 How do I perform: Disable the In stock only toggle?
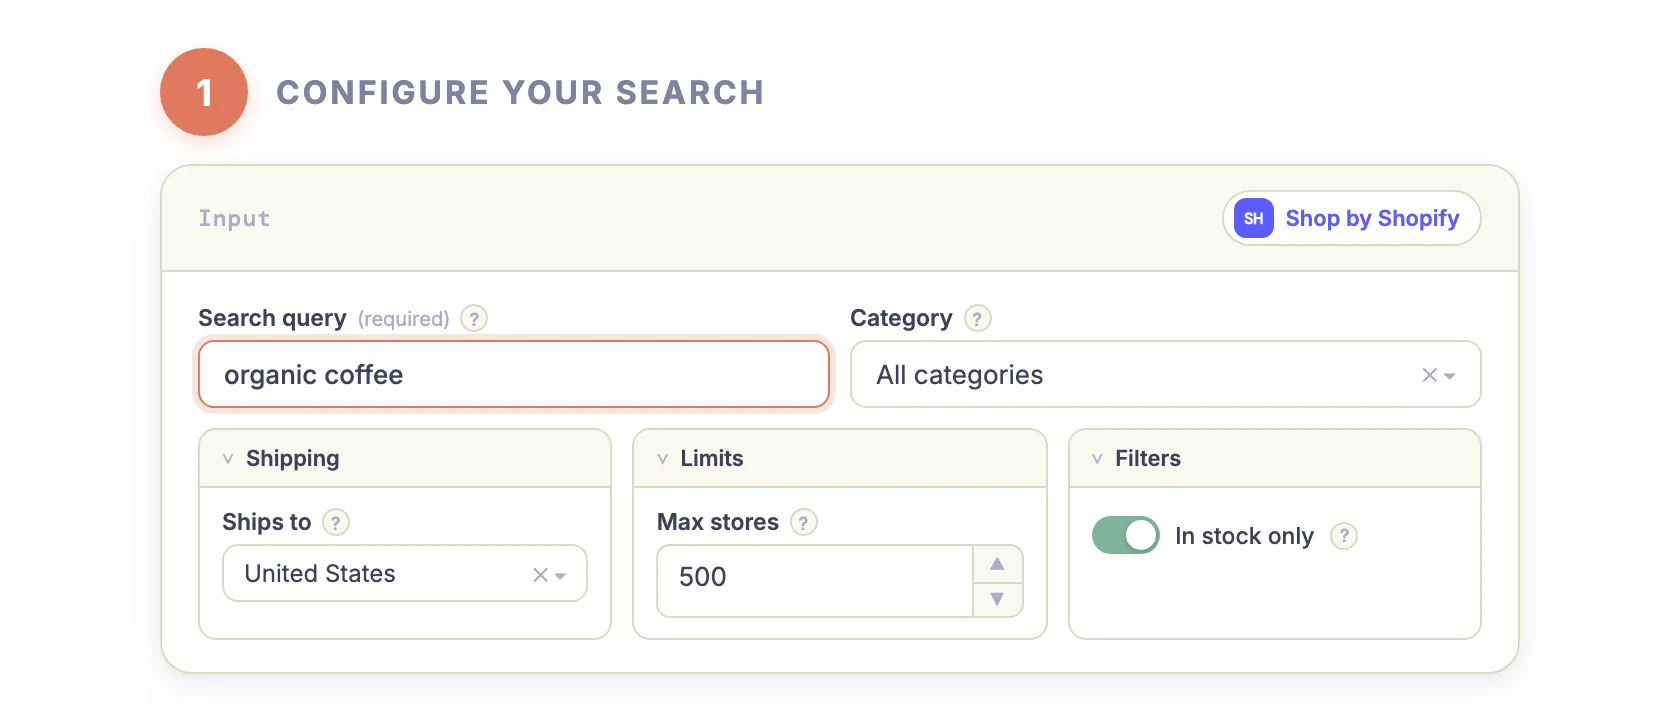[x=1126, y=535]
